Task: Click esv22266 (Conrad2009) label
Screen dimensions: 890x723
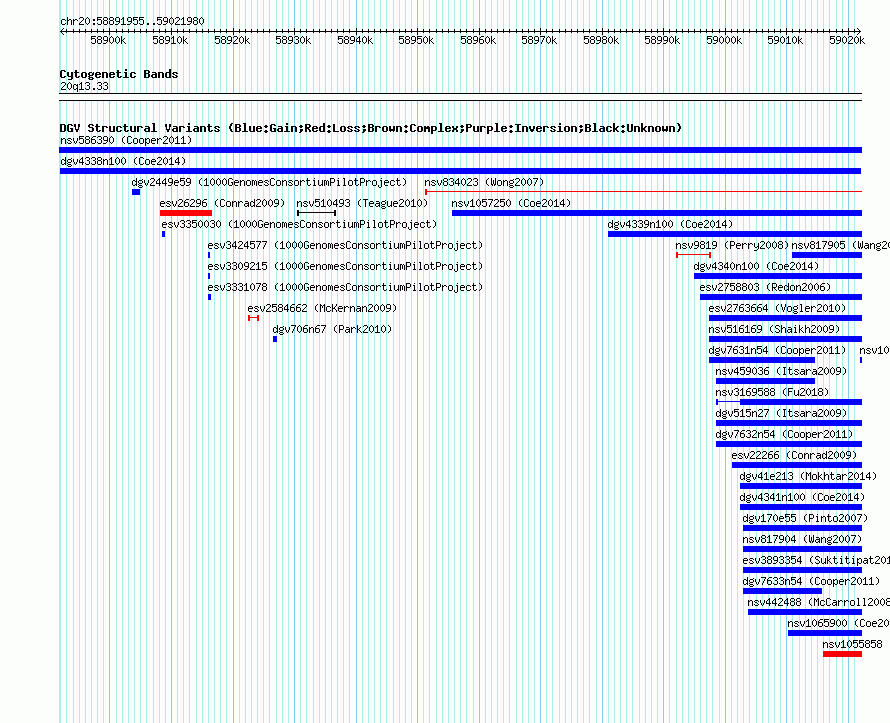Action: [794, 455]
